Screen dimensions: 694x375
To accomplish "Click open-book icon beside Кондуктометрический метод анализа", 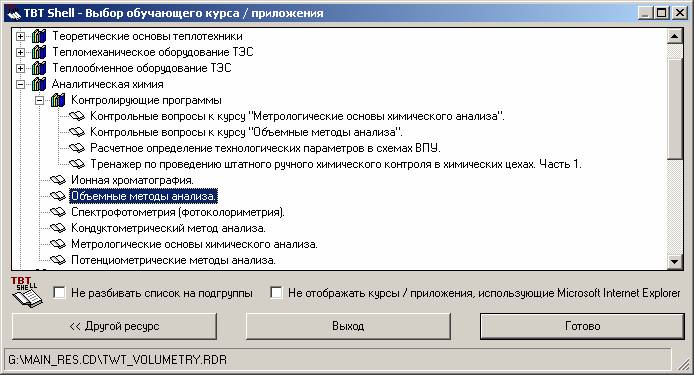I will click(58, 228).
